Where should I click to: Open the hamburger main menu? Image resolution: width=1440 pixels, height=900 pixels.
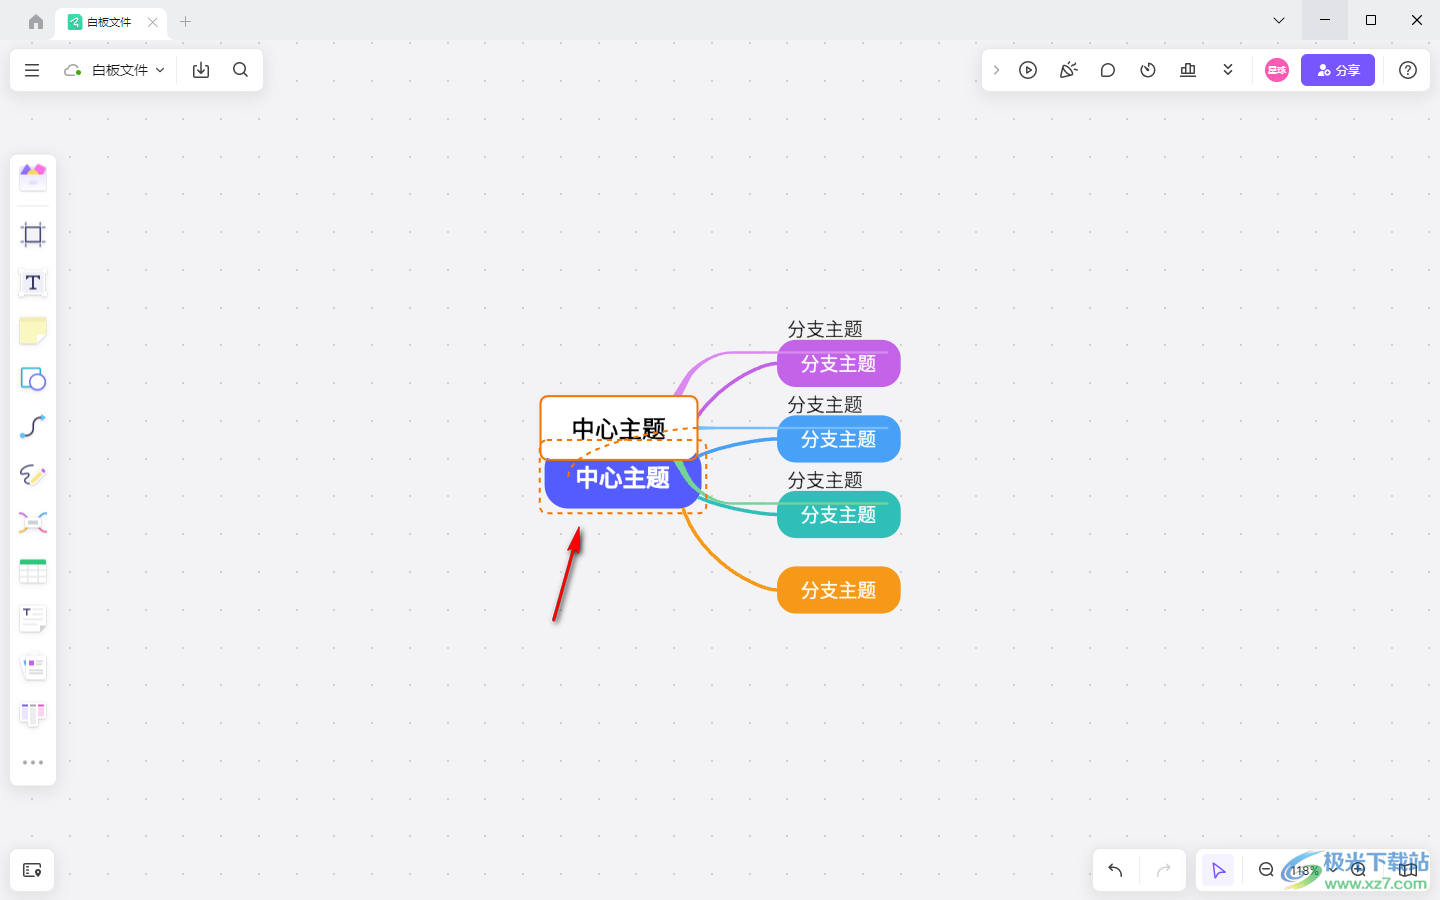32,70
